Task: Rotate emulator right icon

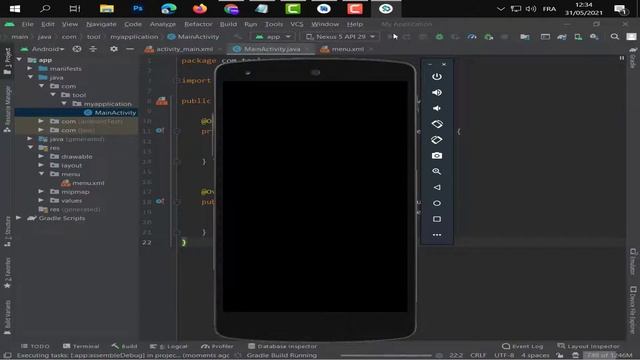Action: tap(437, 140)
